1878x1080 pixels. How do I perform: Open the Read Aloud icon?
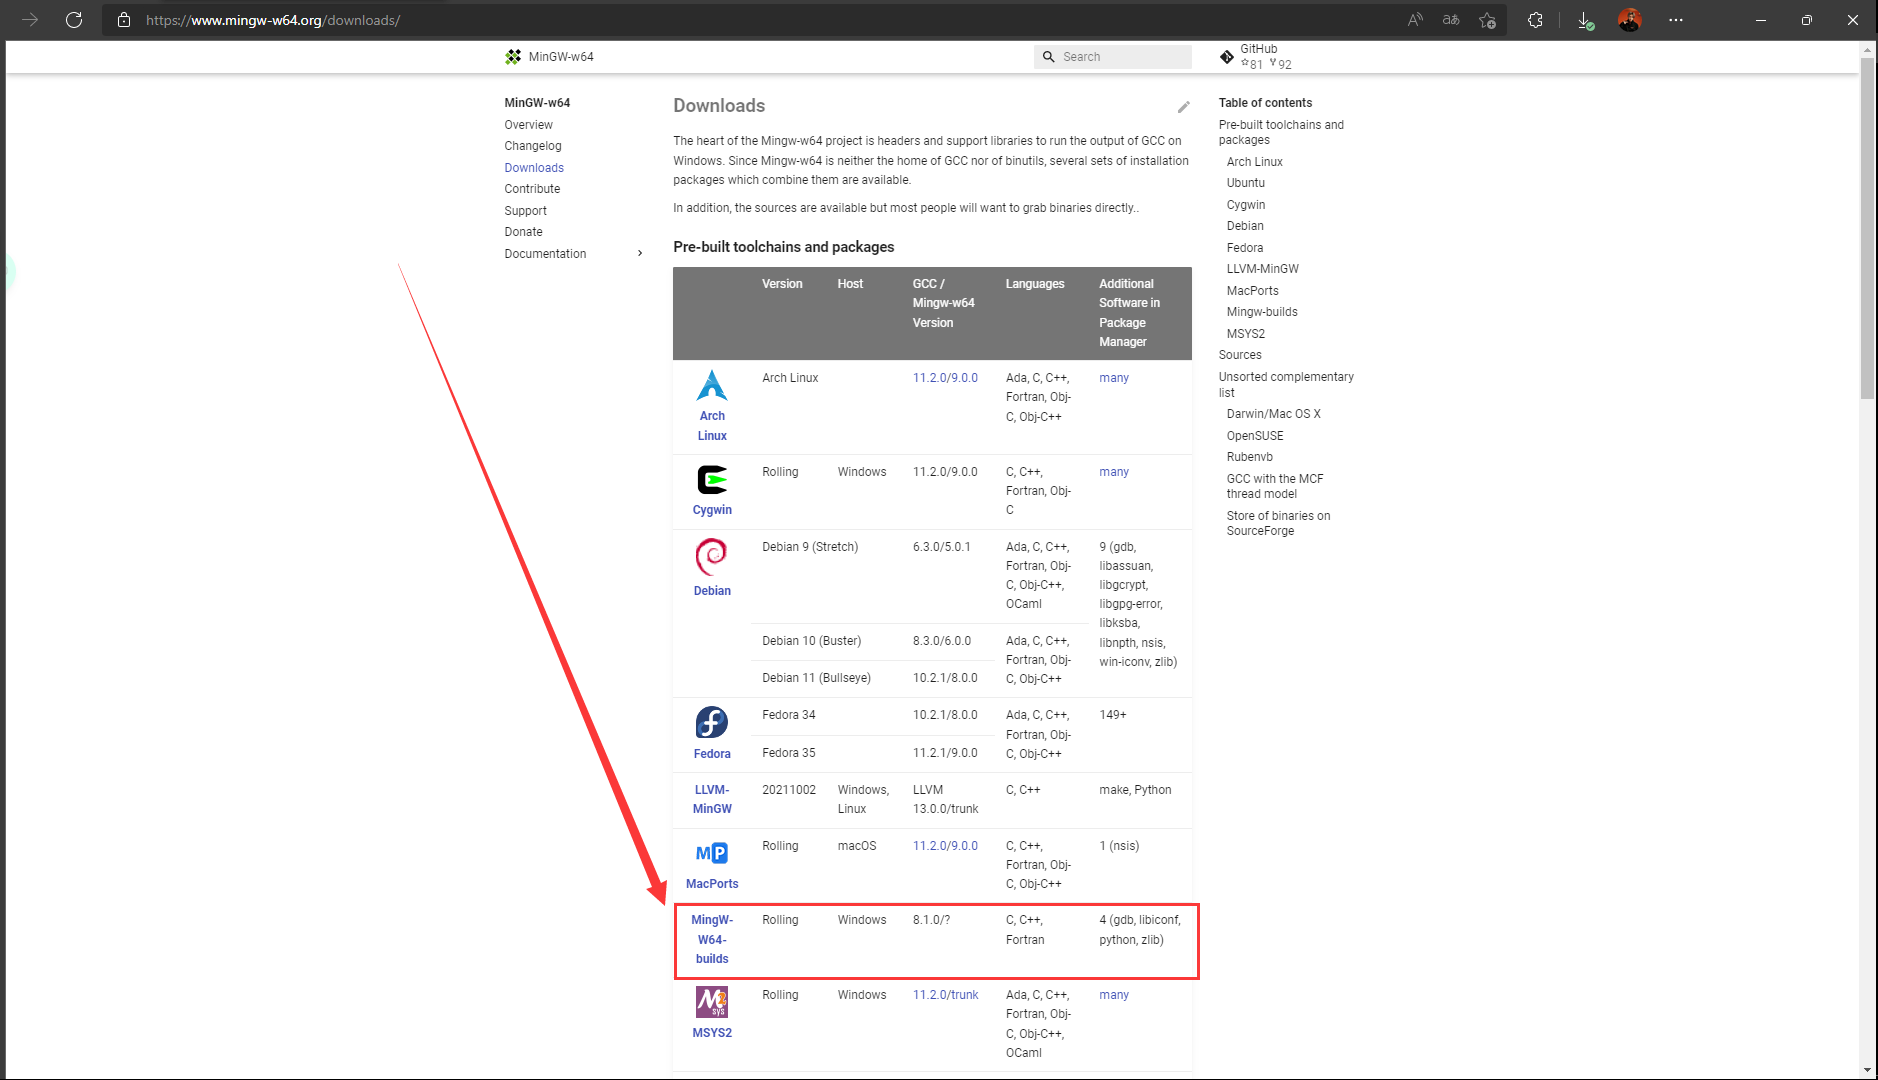point(1415,20)
